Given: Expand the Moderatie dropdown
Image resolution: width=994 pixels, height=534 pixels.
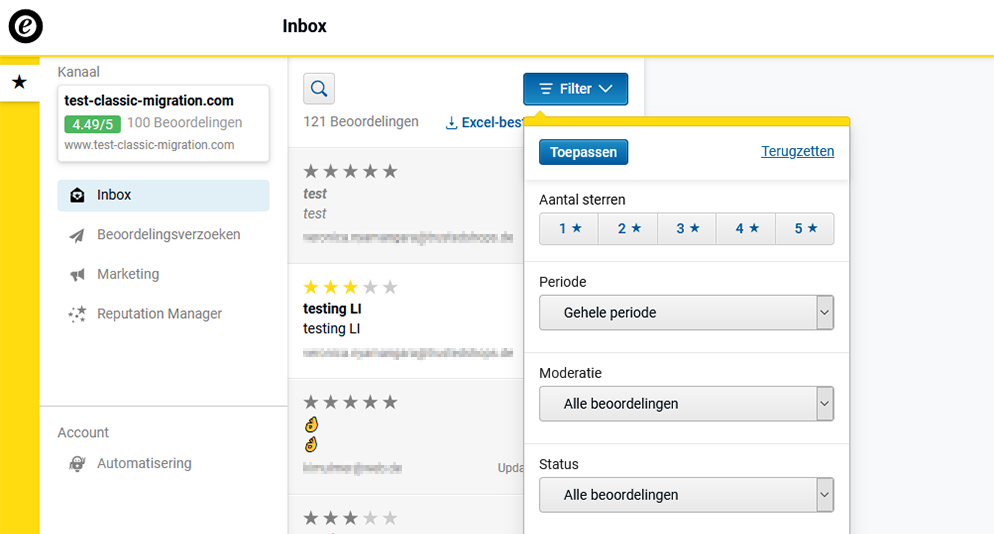Looking at the screenshot, I should (x=687, y=404).
